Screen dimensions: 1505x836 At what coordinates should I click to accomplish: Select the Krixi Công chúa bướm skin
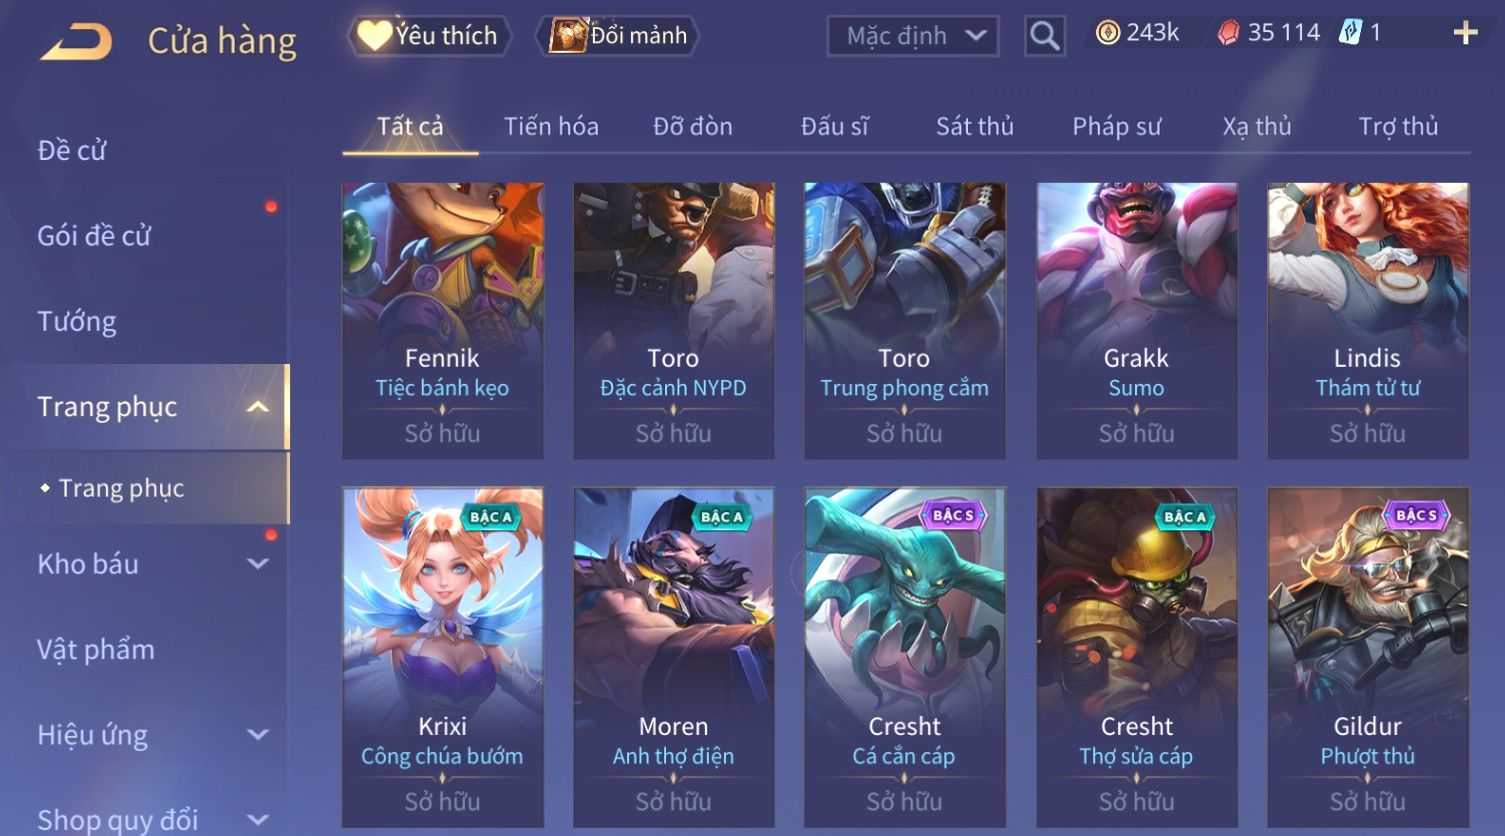pyautogui.click(x=443, y=657)
